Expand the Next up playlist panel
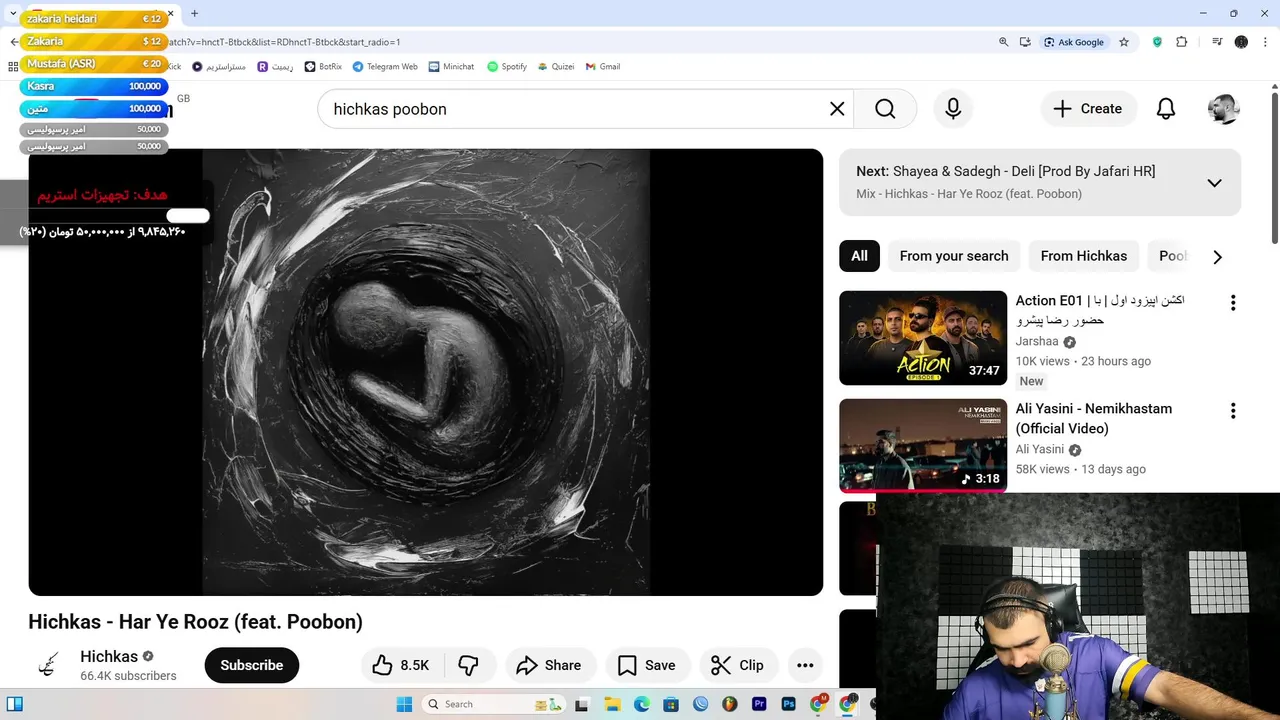The height and width of the screenshot is (720, 1280). 1214,183
